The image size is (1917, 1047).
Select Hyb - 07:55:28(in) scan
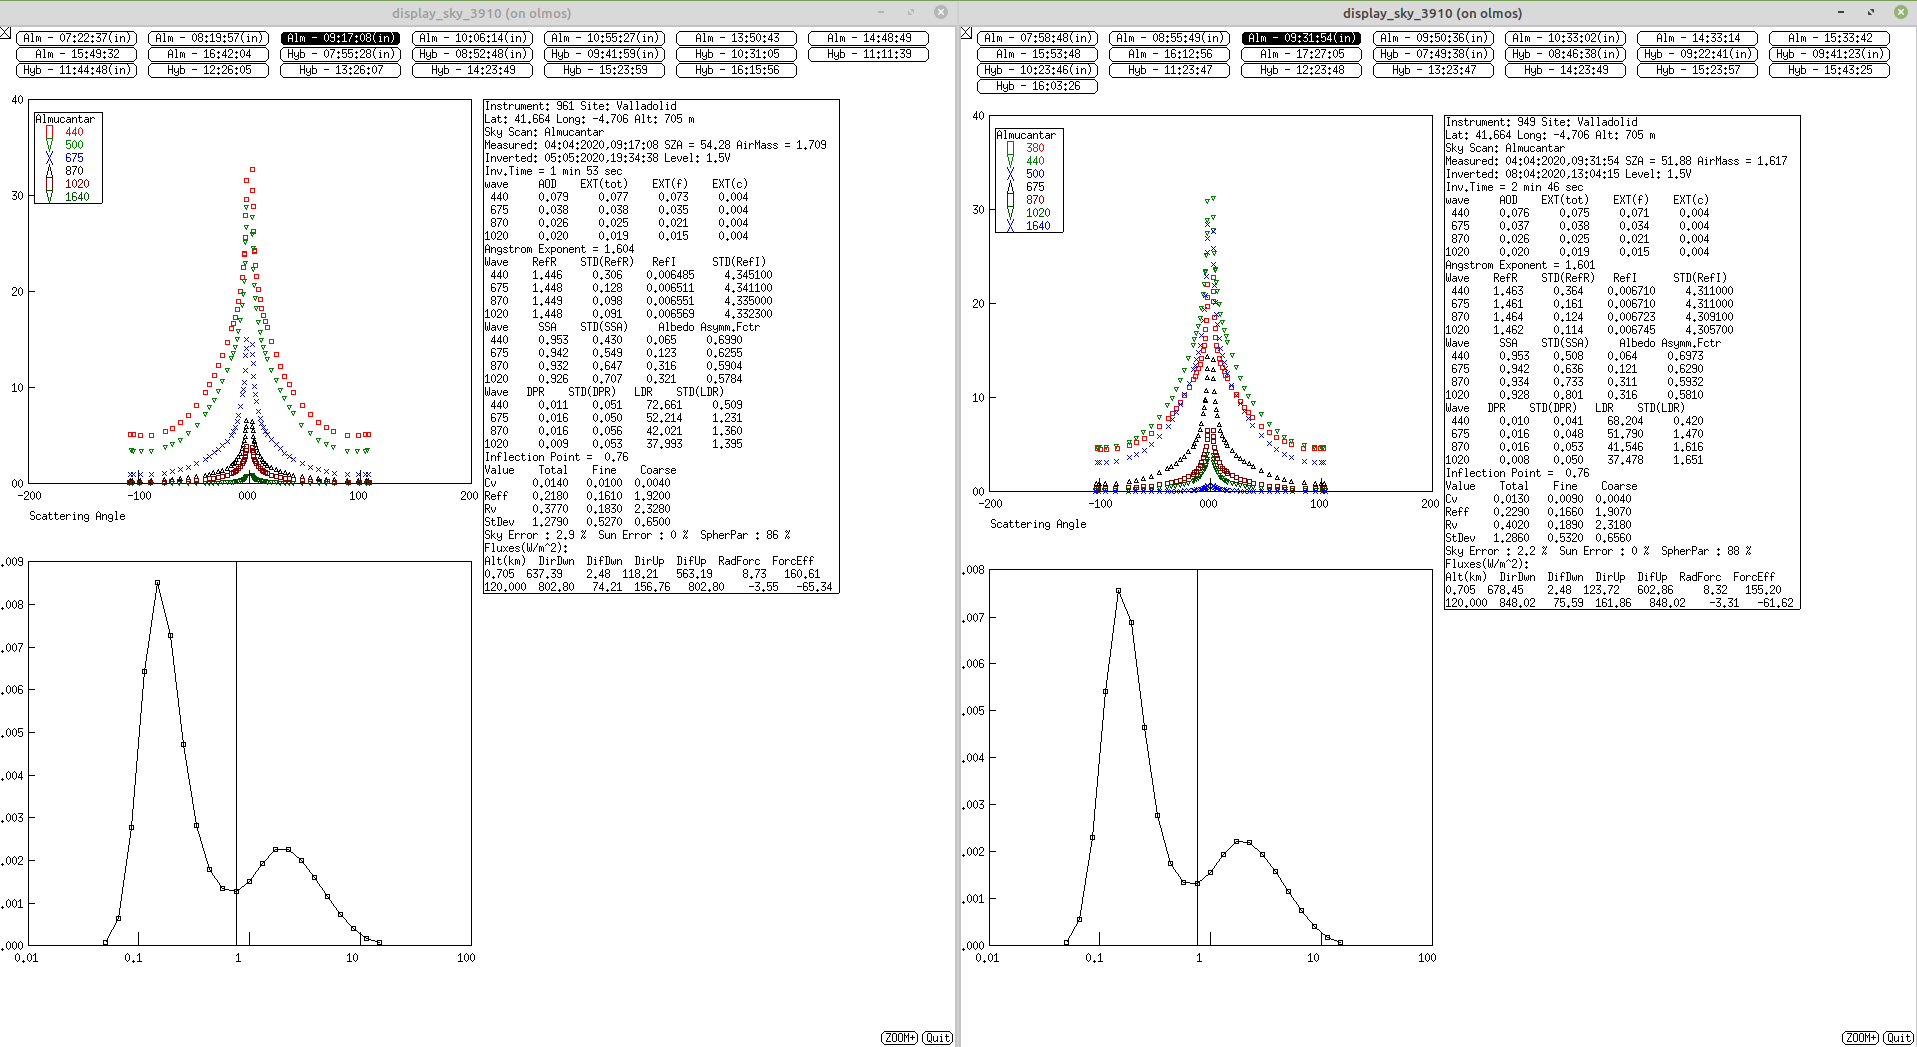341,54
